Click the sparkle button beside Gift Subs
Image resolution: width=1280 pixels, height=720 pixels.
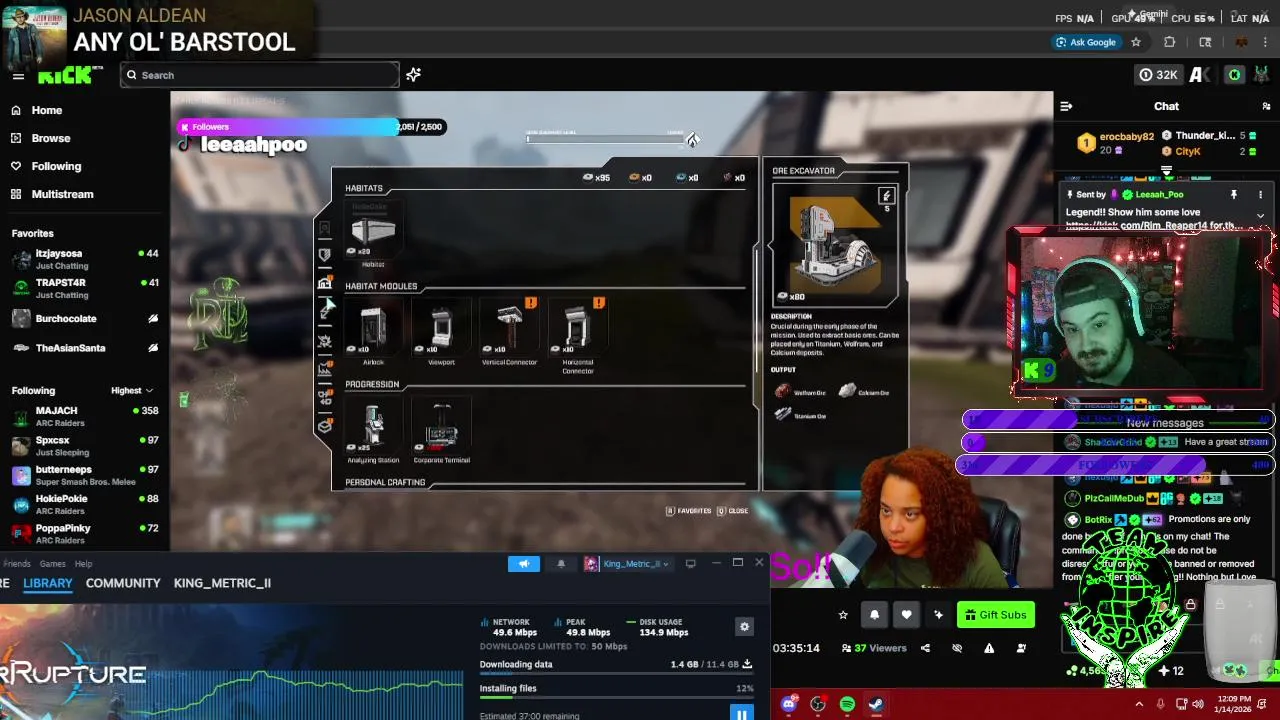tap(938, 615)
